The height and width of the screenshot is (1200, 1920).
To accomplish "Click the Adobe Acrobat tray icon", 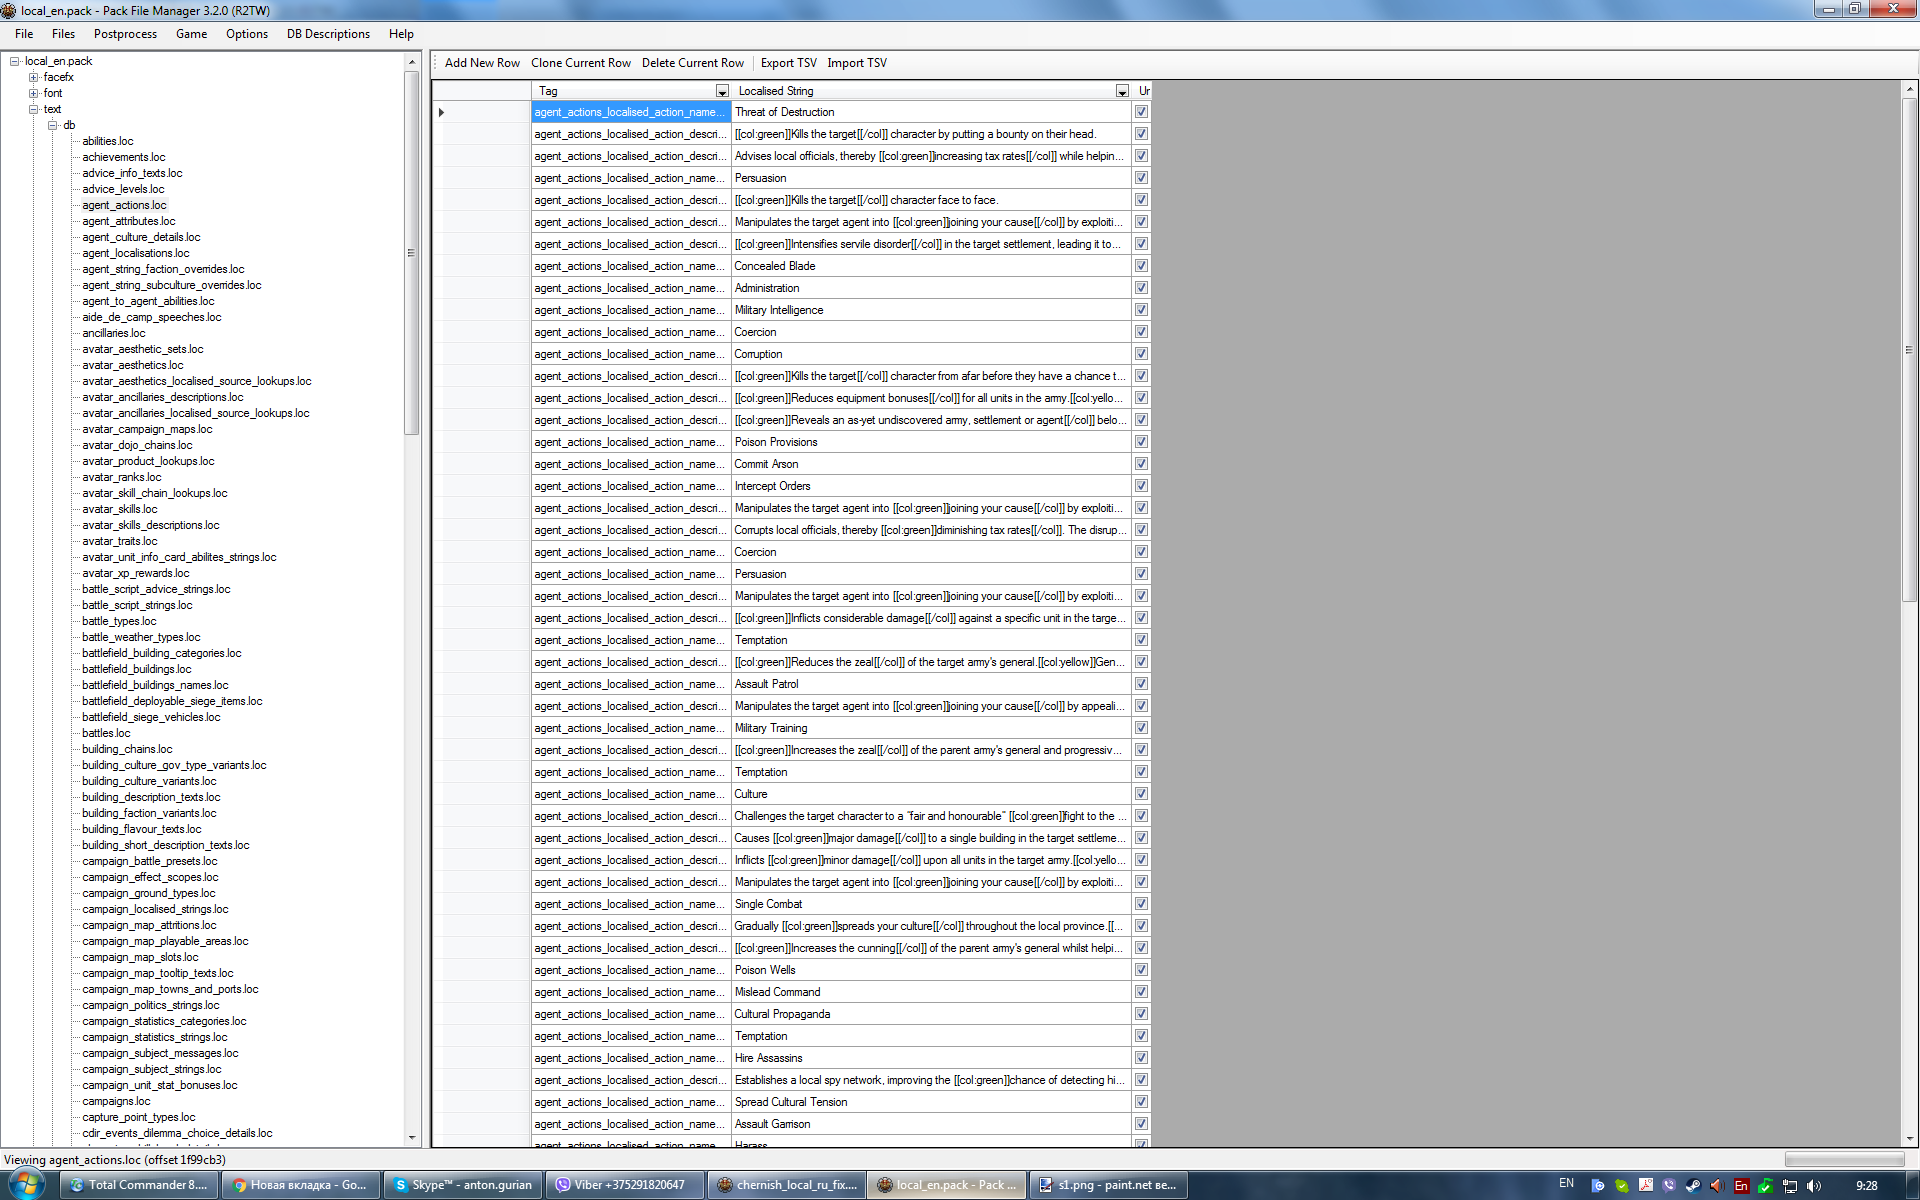I will click(1646, 1185).
